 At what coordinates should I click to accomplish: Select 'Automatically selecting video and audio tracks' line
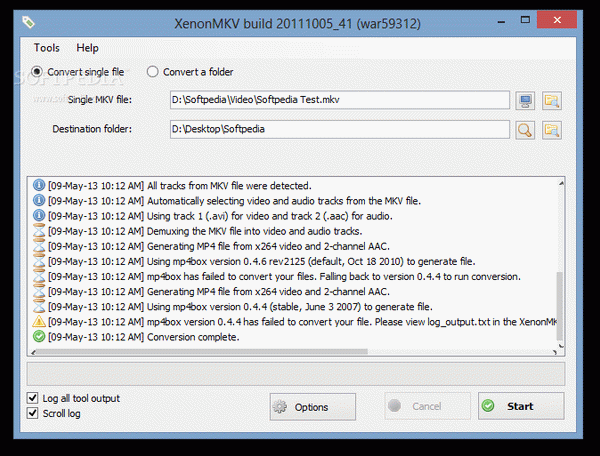click(x=234, y=201)
